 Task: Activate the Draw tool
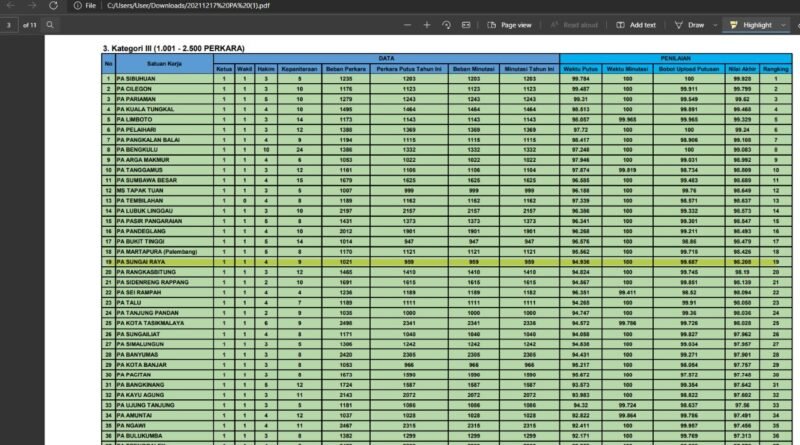(689, 24)
